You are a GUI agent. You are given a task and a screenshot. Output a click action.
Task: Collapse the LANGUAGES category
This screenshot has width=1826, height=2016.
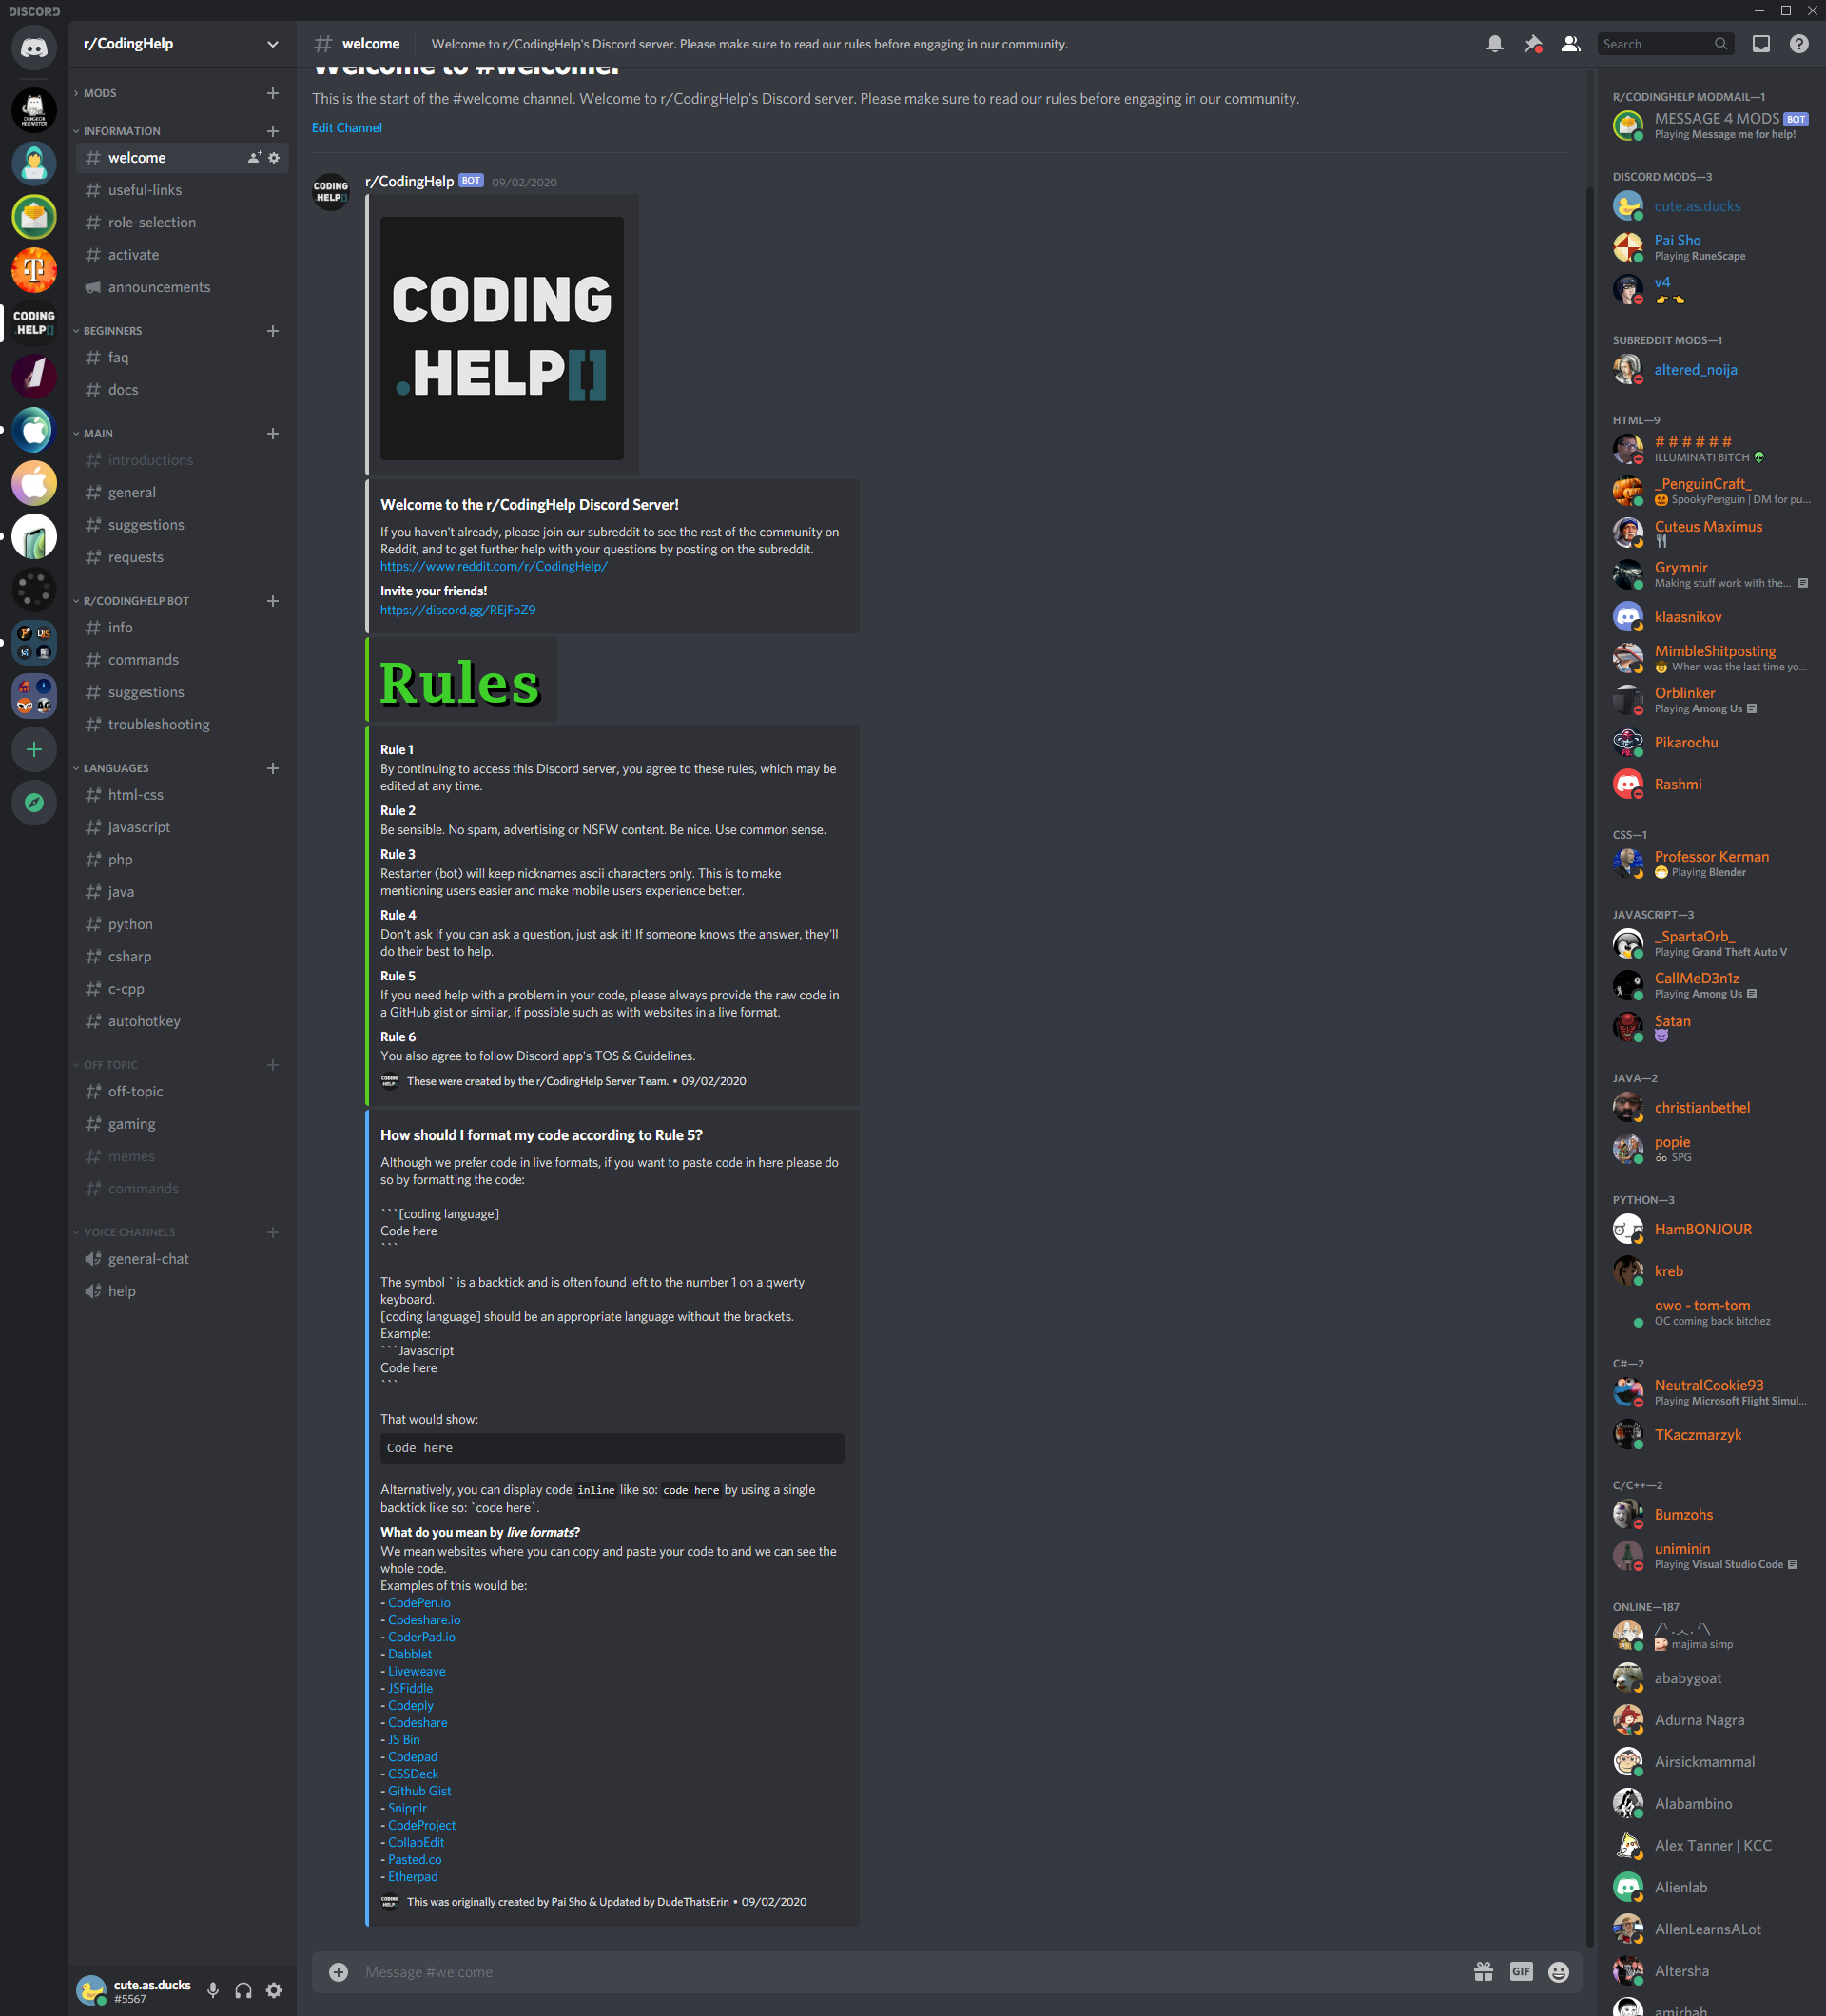coord(115,768)
